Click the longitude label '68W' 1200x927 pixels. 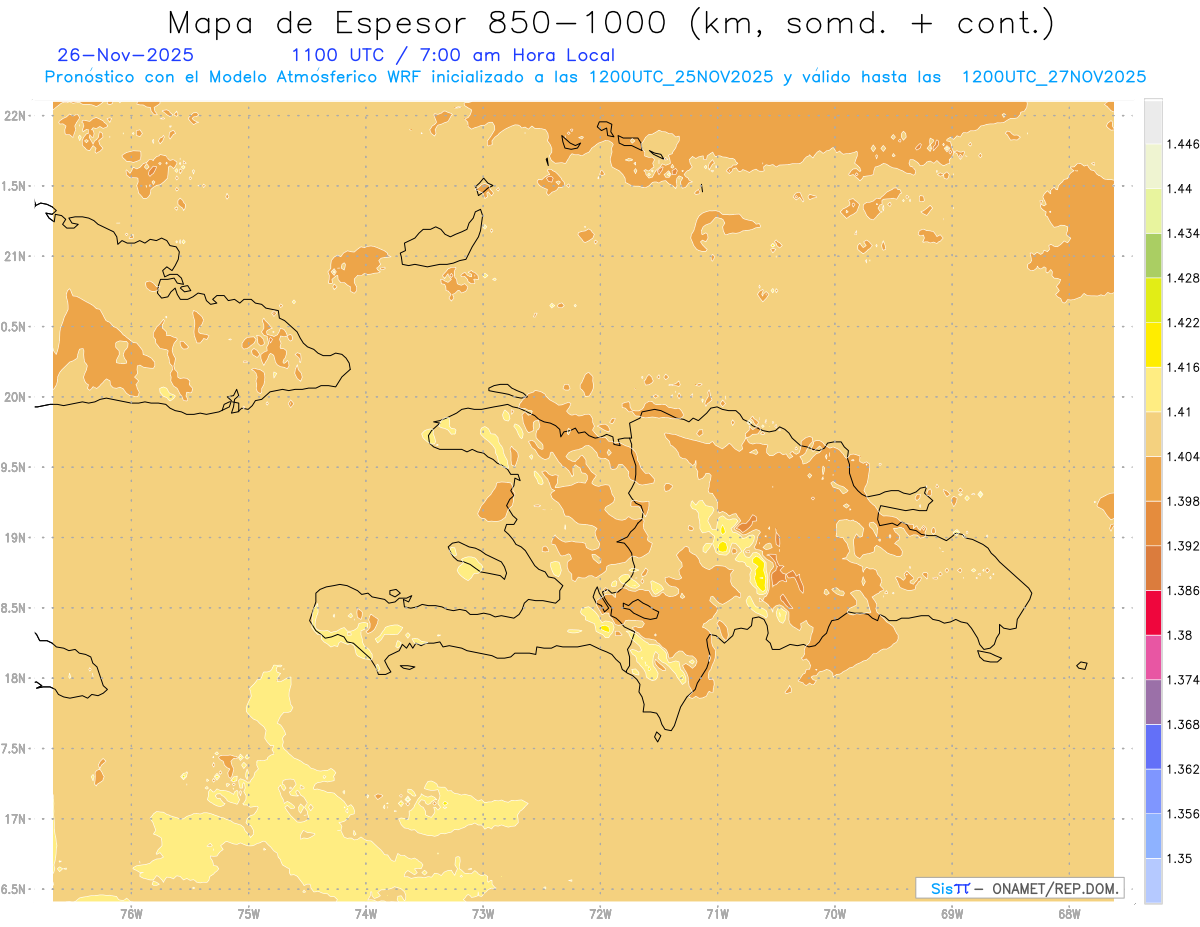[x=1069, y=913]
